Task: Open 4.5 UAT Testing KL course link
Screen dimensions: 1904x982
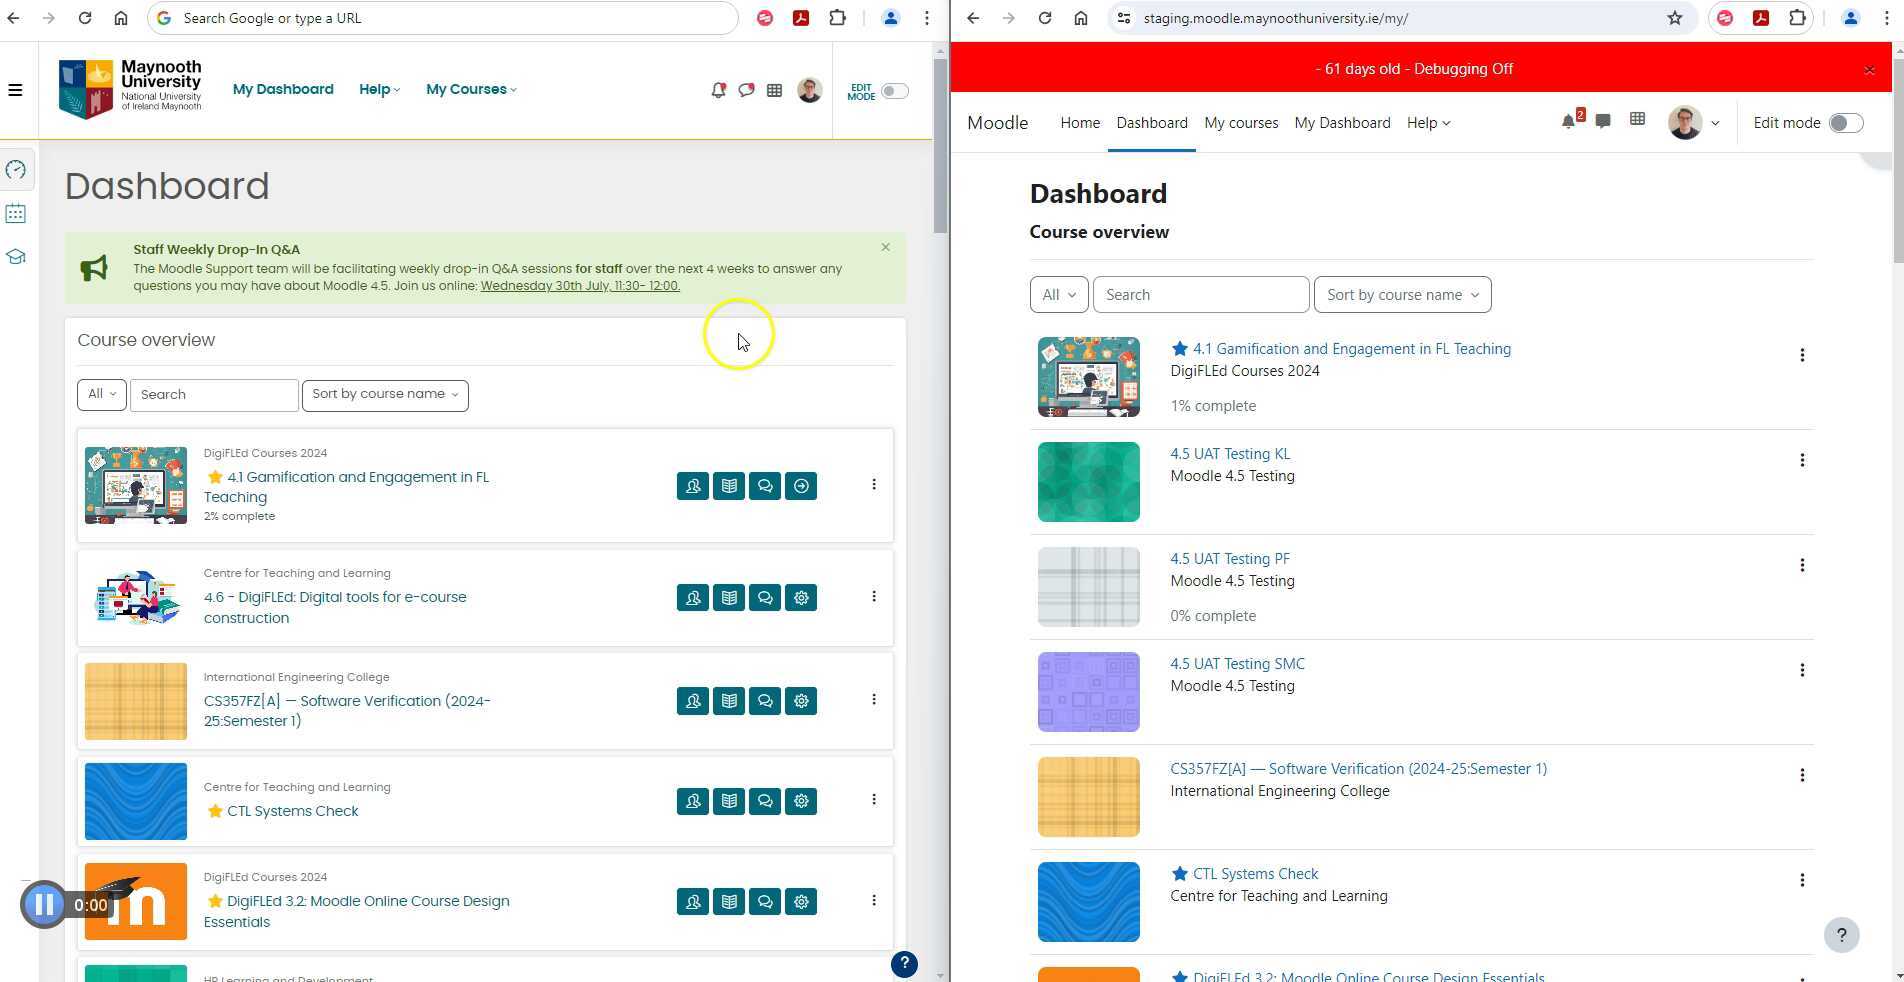Action: (1230, 454)
